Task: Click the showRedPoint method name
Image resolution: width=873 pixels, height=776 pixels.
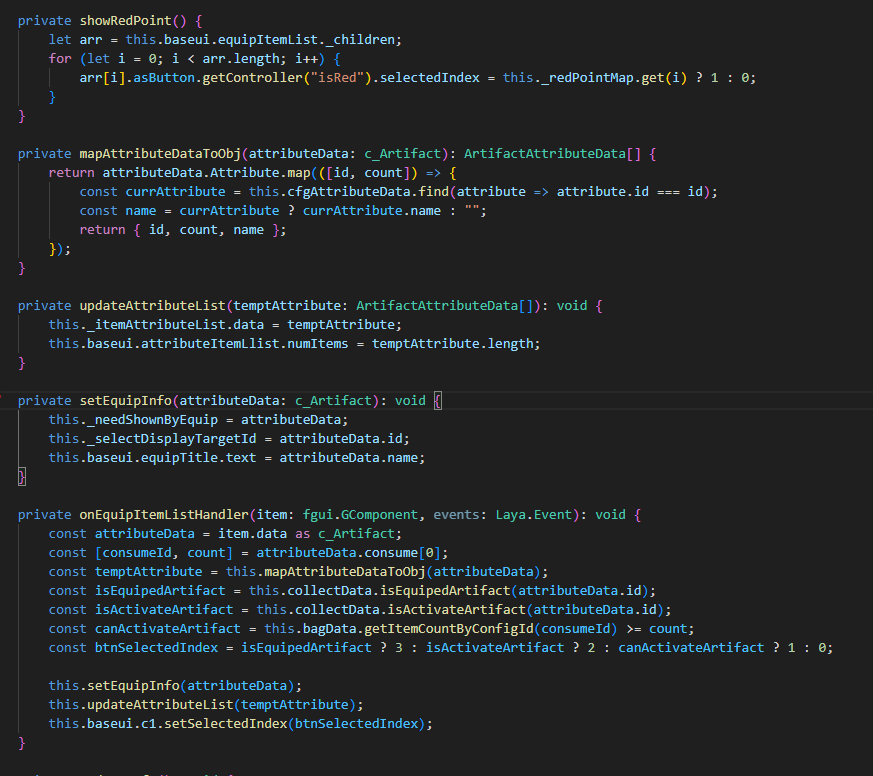Action: pos(125,21)
